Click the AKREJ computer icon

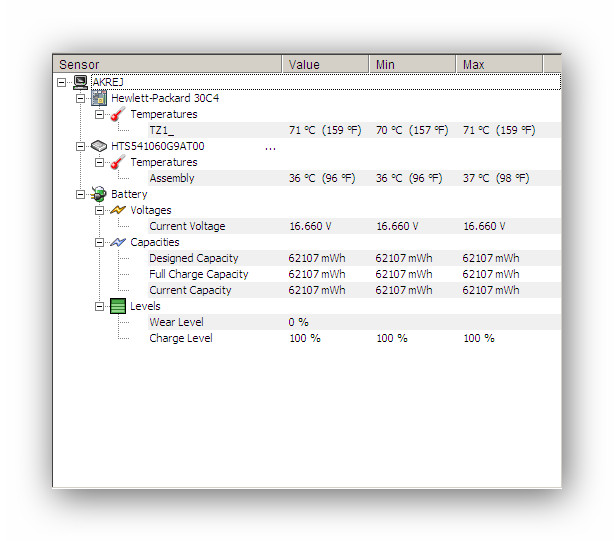tap(80, 82)
